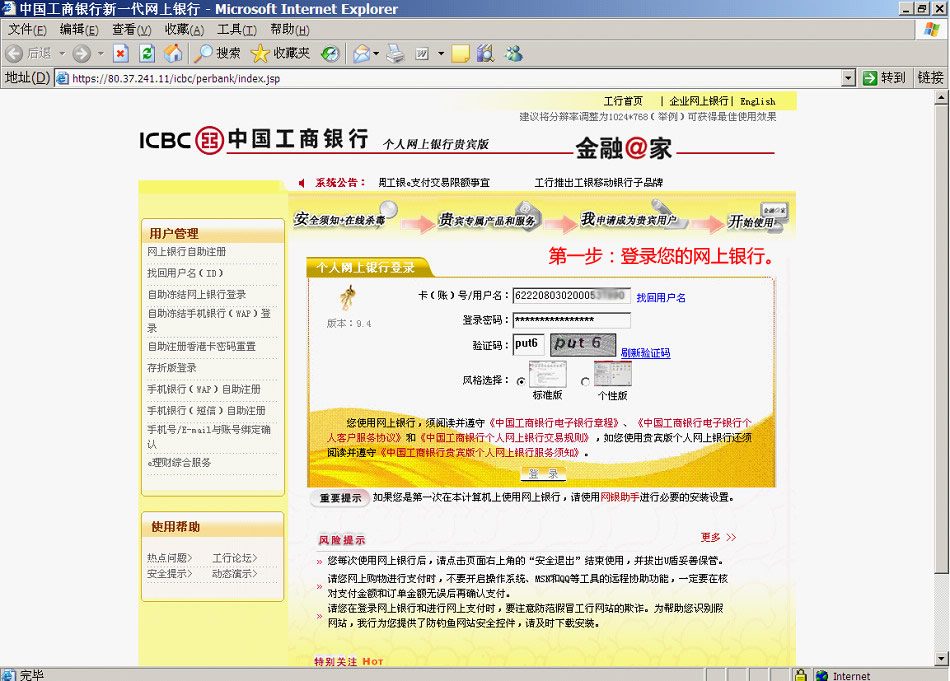
Task: Expand the Mail button dropdown arrow
Action: click(376, 54)
